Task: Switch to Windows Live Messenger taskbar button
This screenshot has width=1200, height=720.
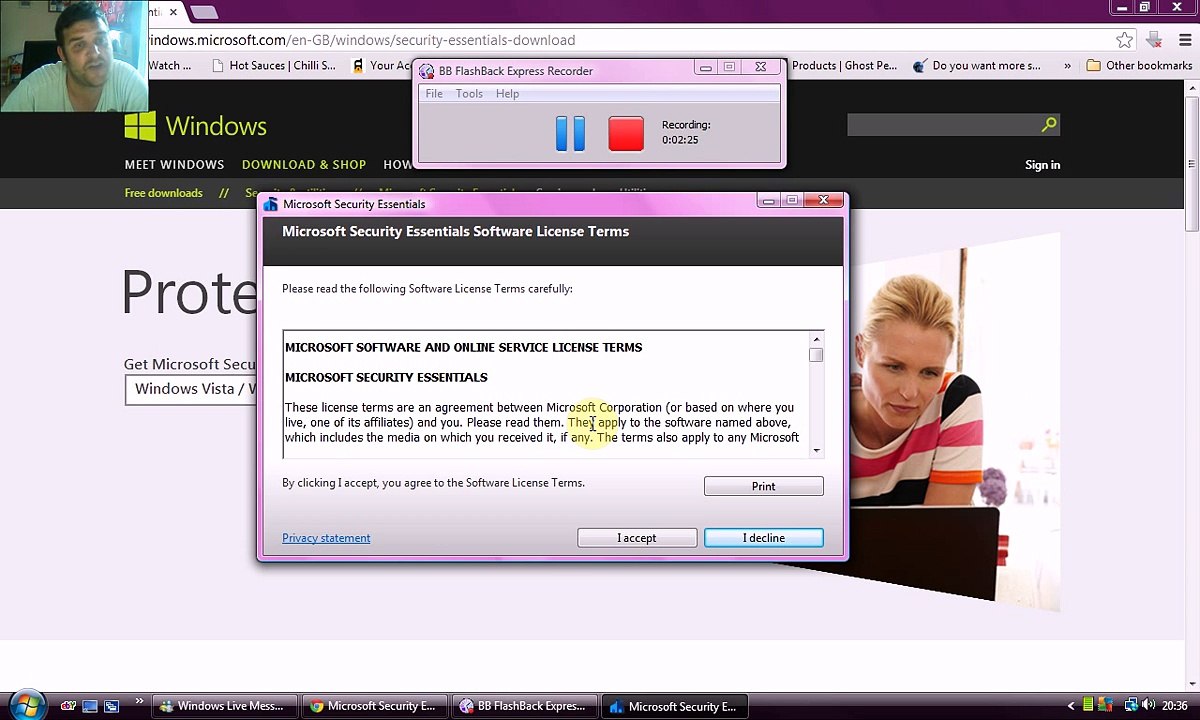Action: pyautogui.click(x=225, y=706)
